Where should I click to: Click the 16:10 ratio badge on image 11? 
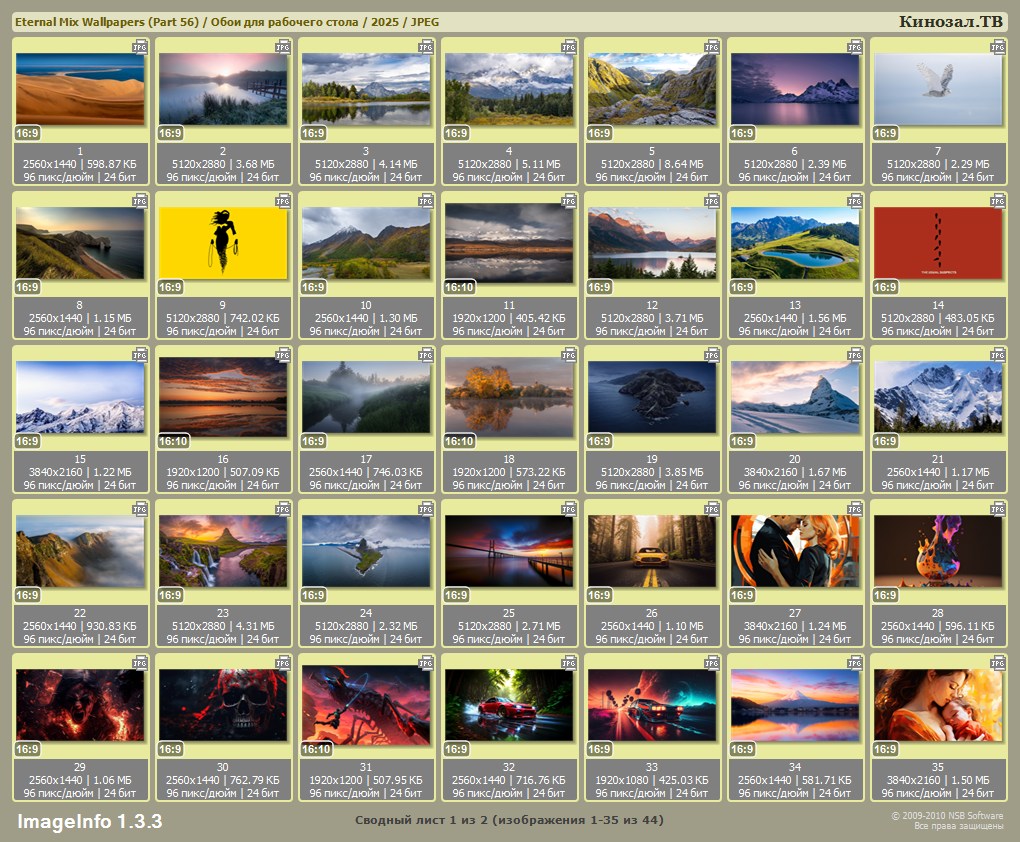click(459, 287)
